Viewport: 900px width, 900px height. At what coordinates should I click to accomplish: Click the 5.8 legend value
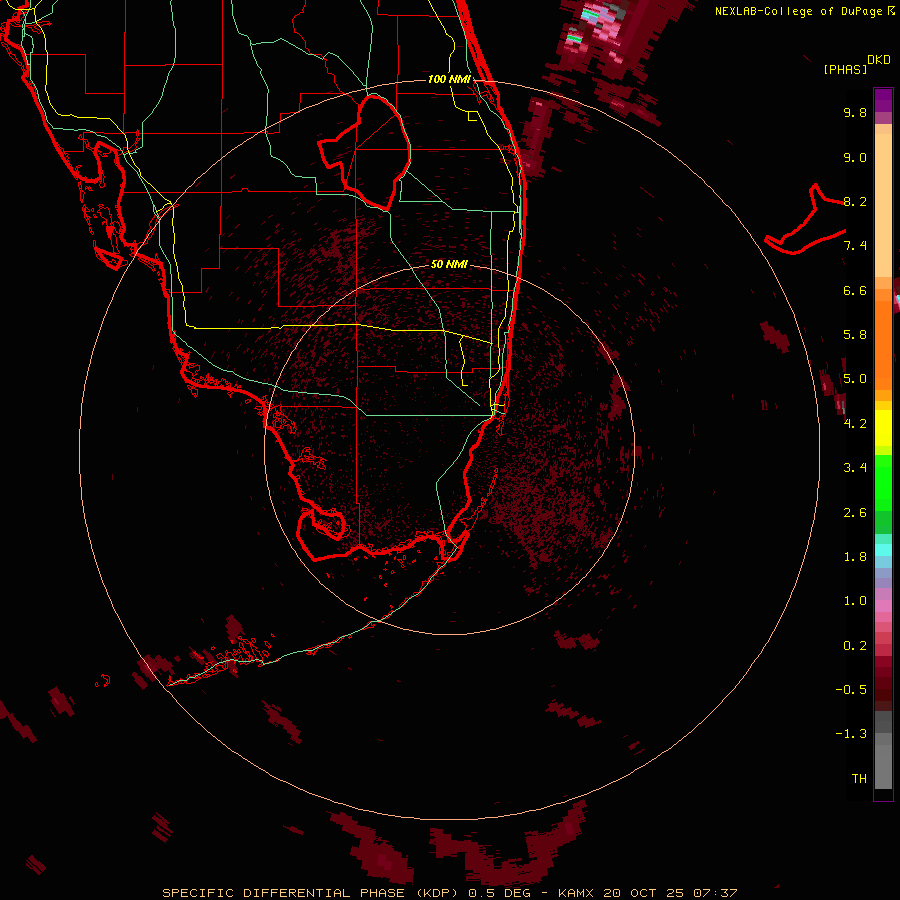(x=855, y=335)
